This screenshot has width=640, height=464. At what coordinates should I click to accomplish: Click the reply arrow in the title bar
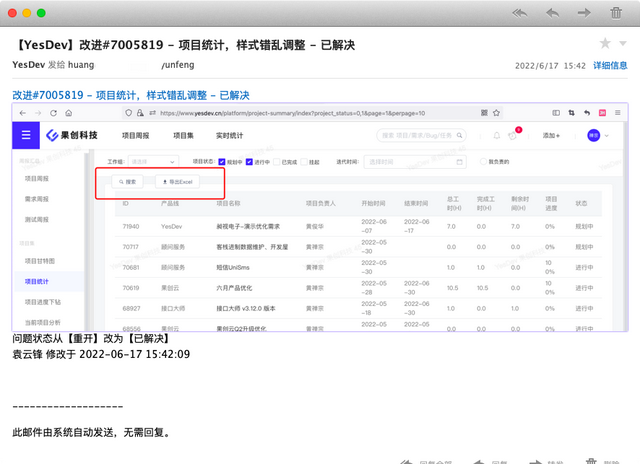tap(552, 13)
